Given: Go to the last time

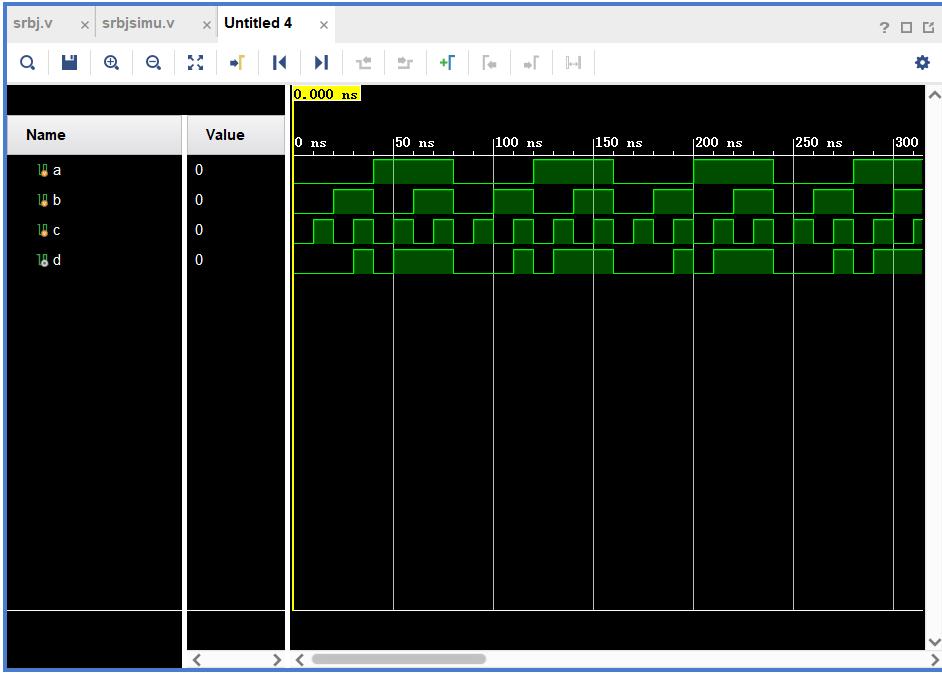Looking at the screenshot, I should point(321,63).
